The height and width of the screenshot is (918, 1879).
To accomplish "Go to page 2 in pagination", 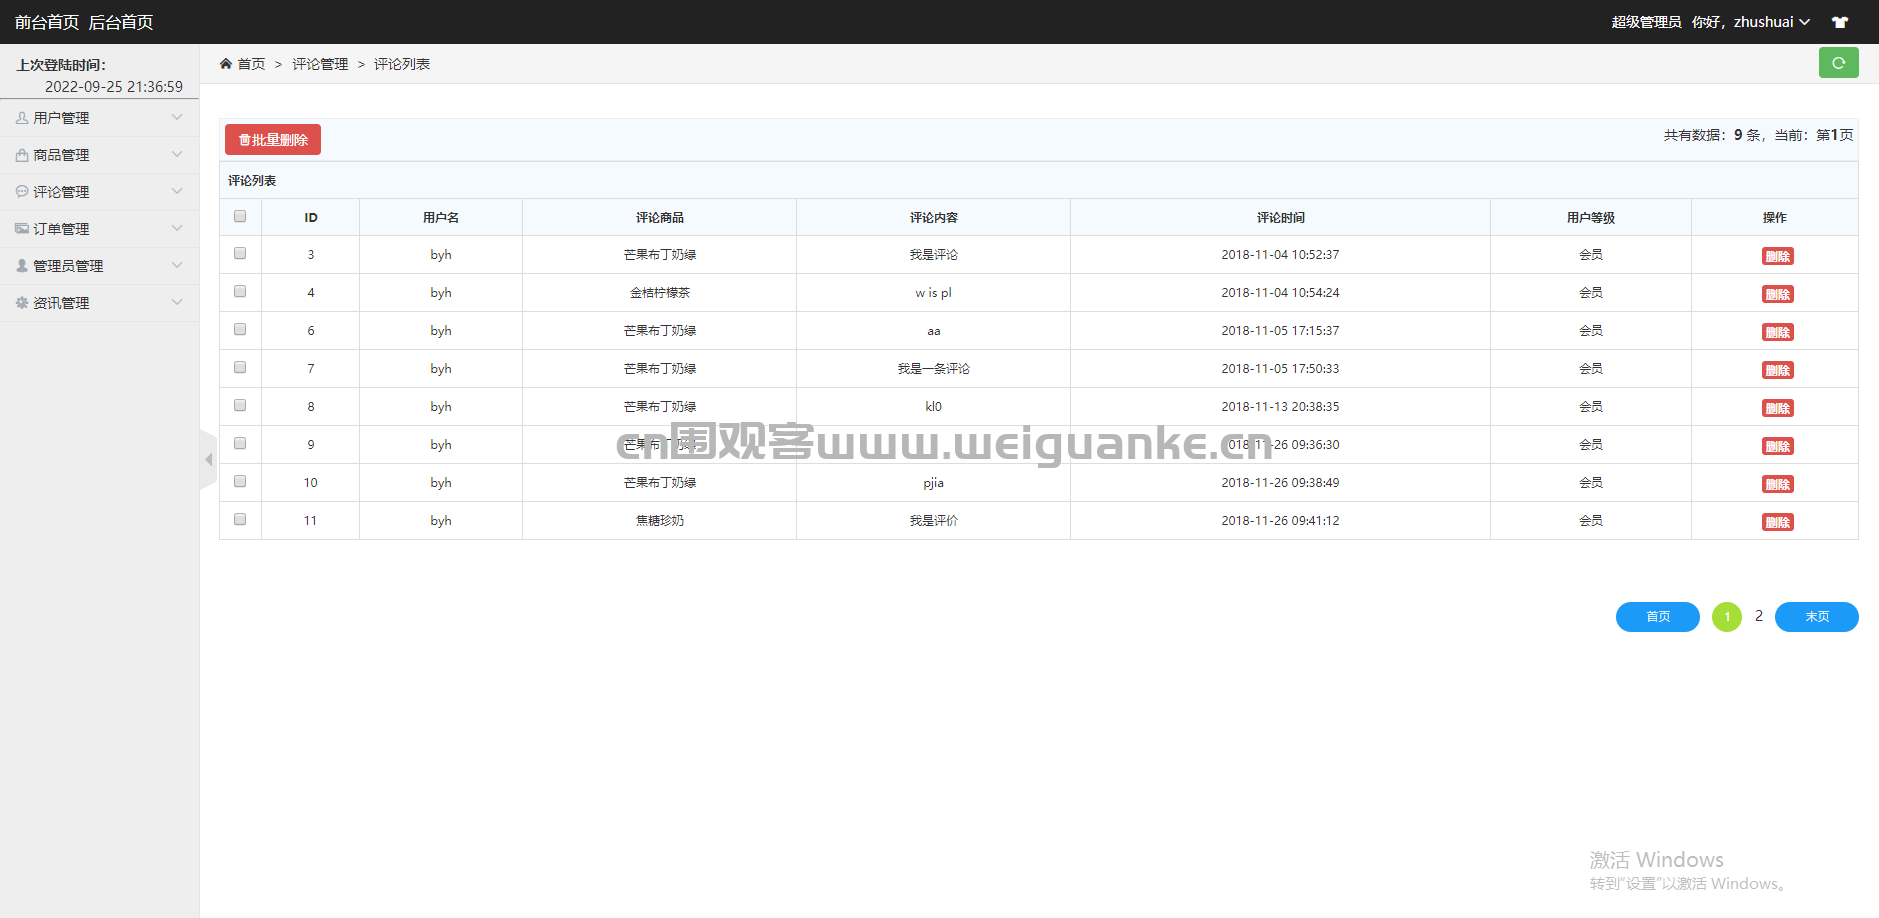I will pyautogui.click(x=1759, y=616).
